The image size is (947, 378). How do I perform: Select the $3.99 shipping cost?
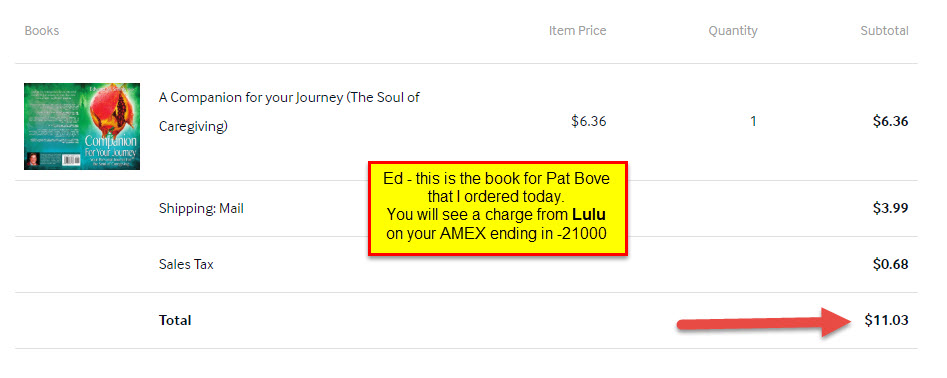[890, 208]
